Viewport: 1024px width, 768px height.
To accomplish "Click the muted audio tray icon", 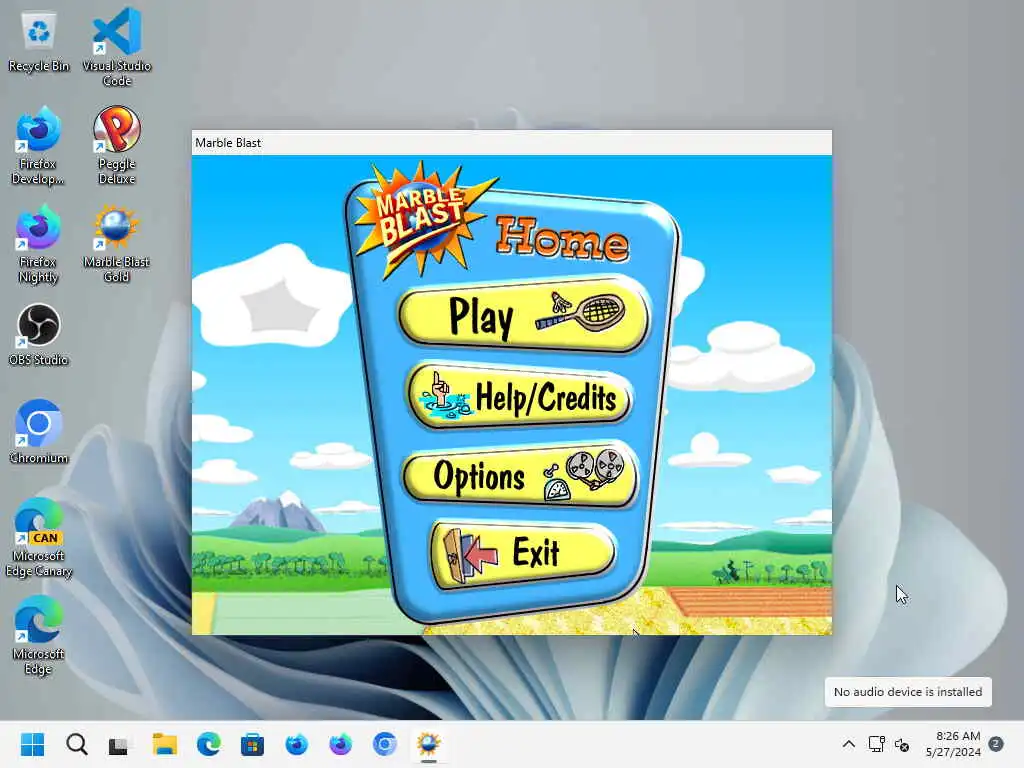I will (902, 744).
